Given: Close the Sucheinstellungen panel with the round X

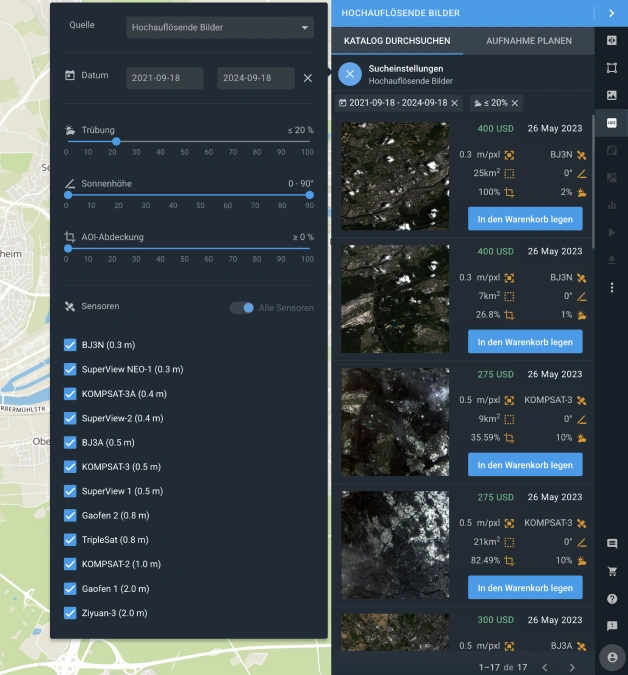Looking at the screenshot, I should (x=349, y=74).
